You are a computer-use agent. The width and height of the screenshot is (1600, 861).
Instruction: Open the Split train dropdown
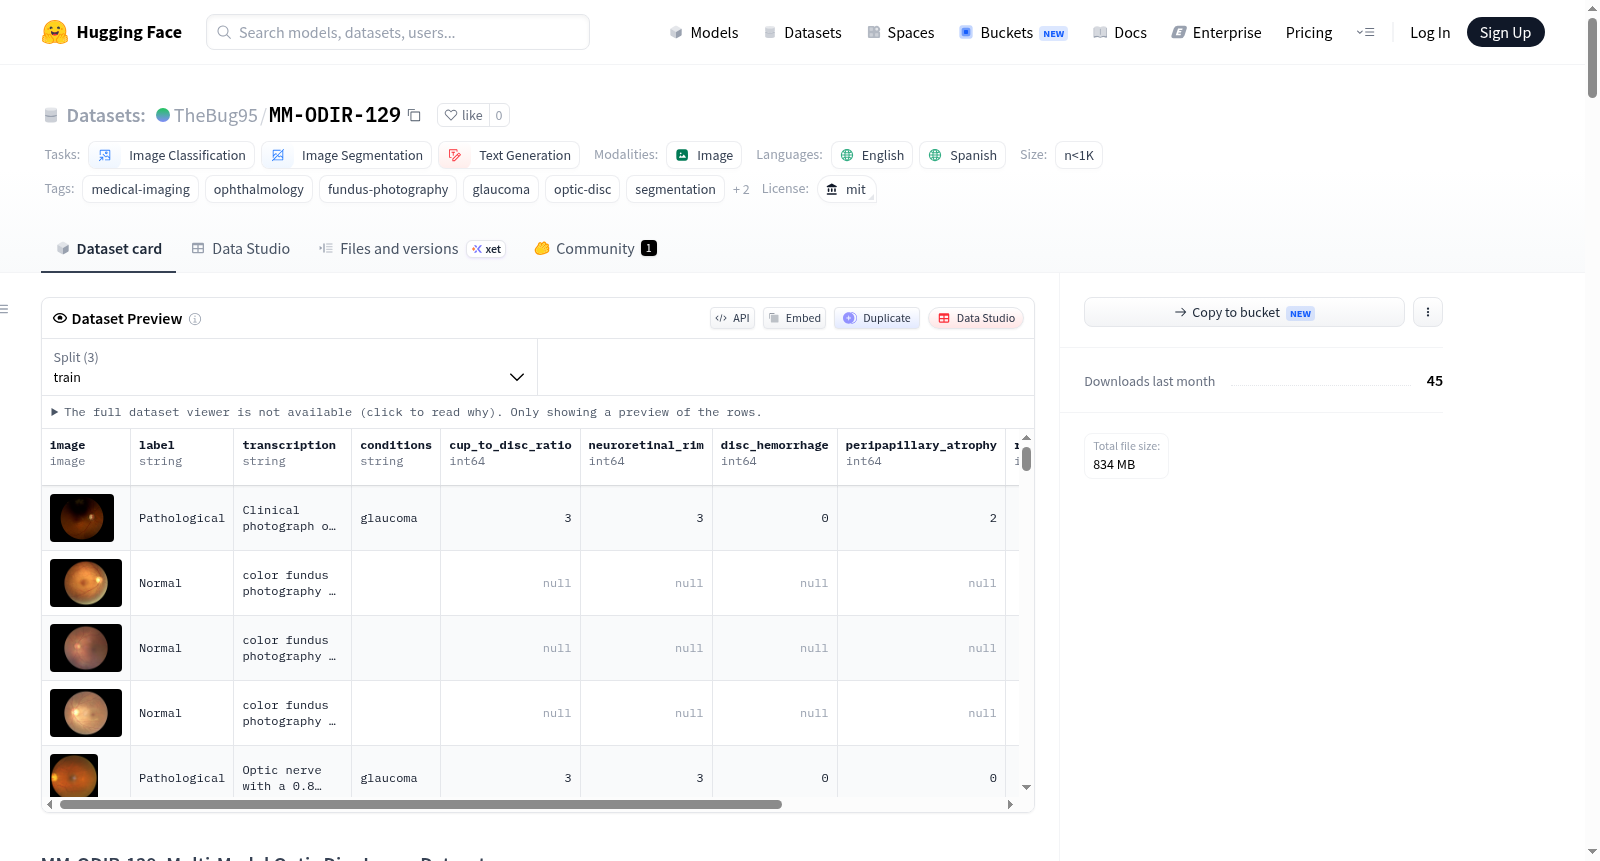289,367
